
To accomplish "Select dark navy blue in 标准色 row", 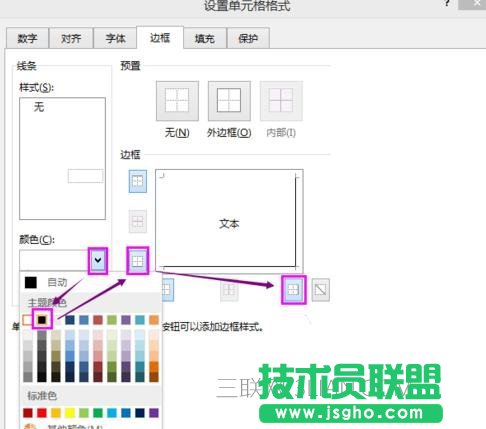I will pyautogui.click(x=140, y=413).
